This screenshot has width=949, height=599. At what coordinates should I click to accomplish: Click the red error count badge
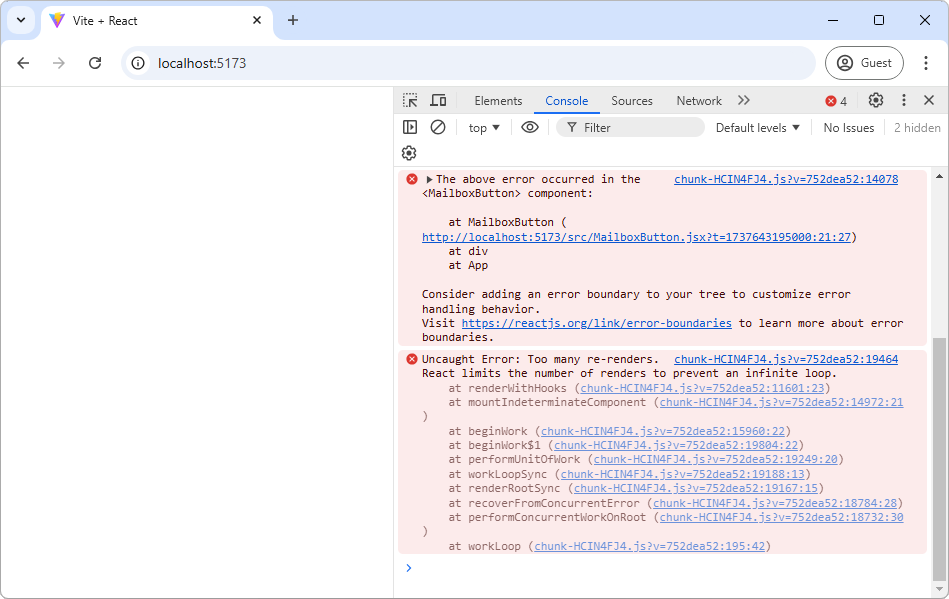pos(836,101)
